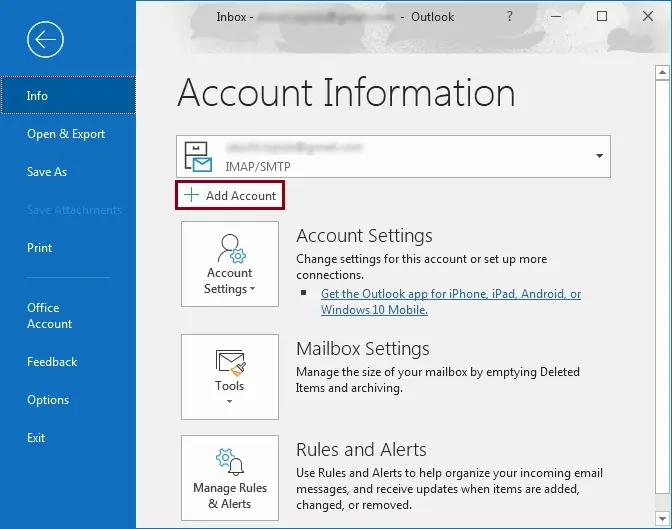
Task: Click Exit in the sidebar
Action: pos(36,438)
